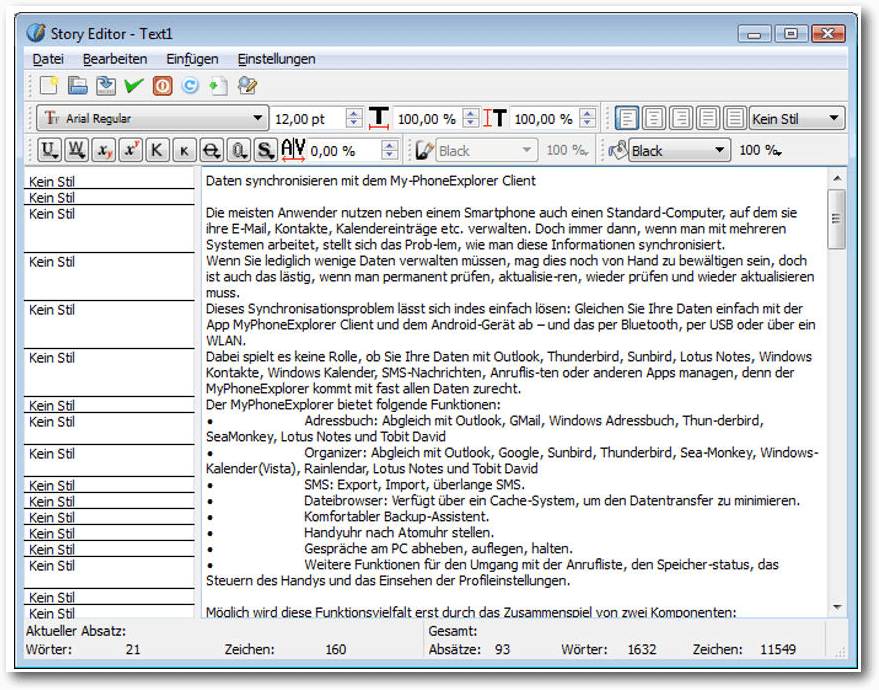Toggle Shadow text effect
Viewport: 879px width, 690px height.
coord(265,150)
